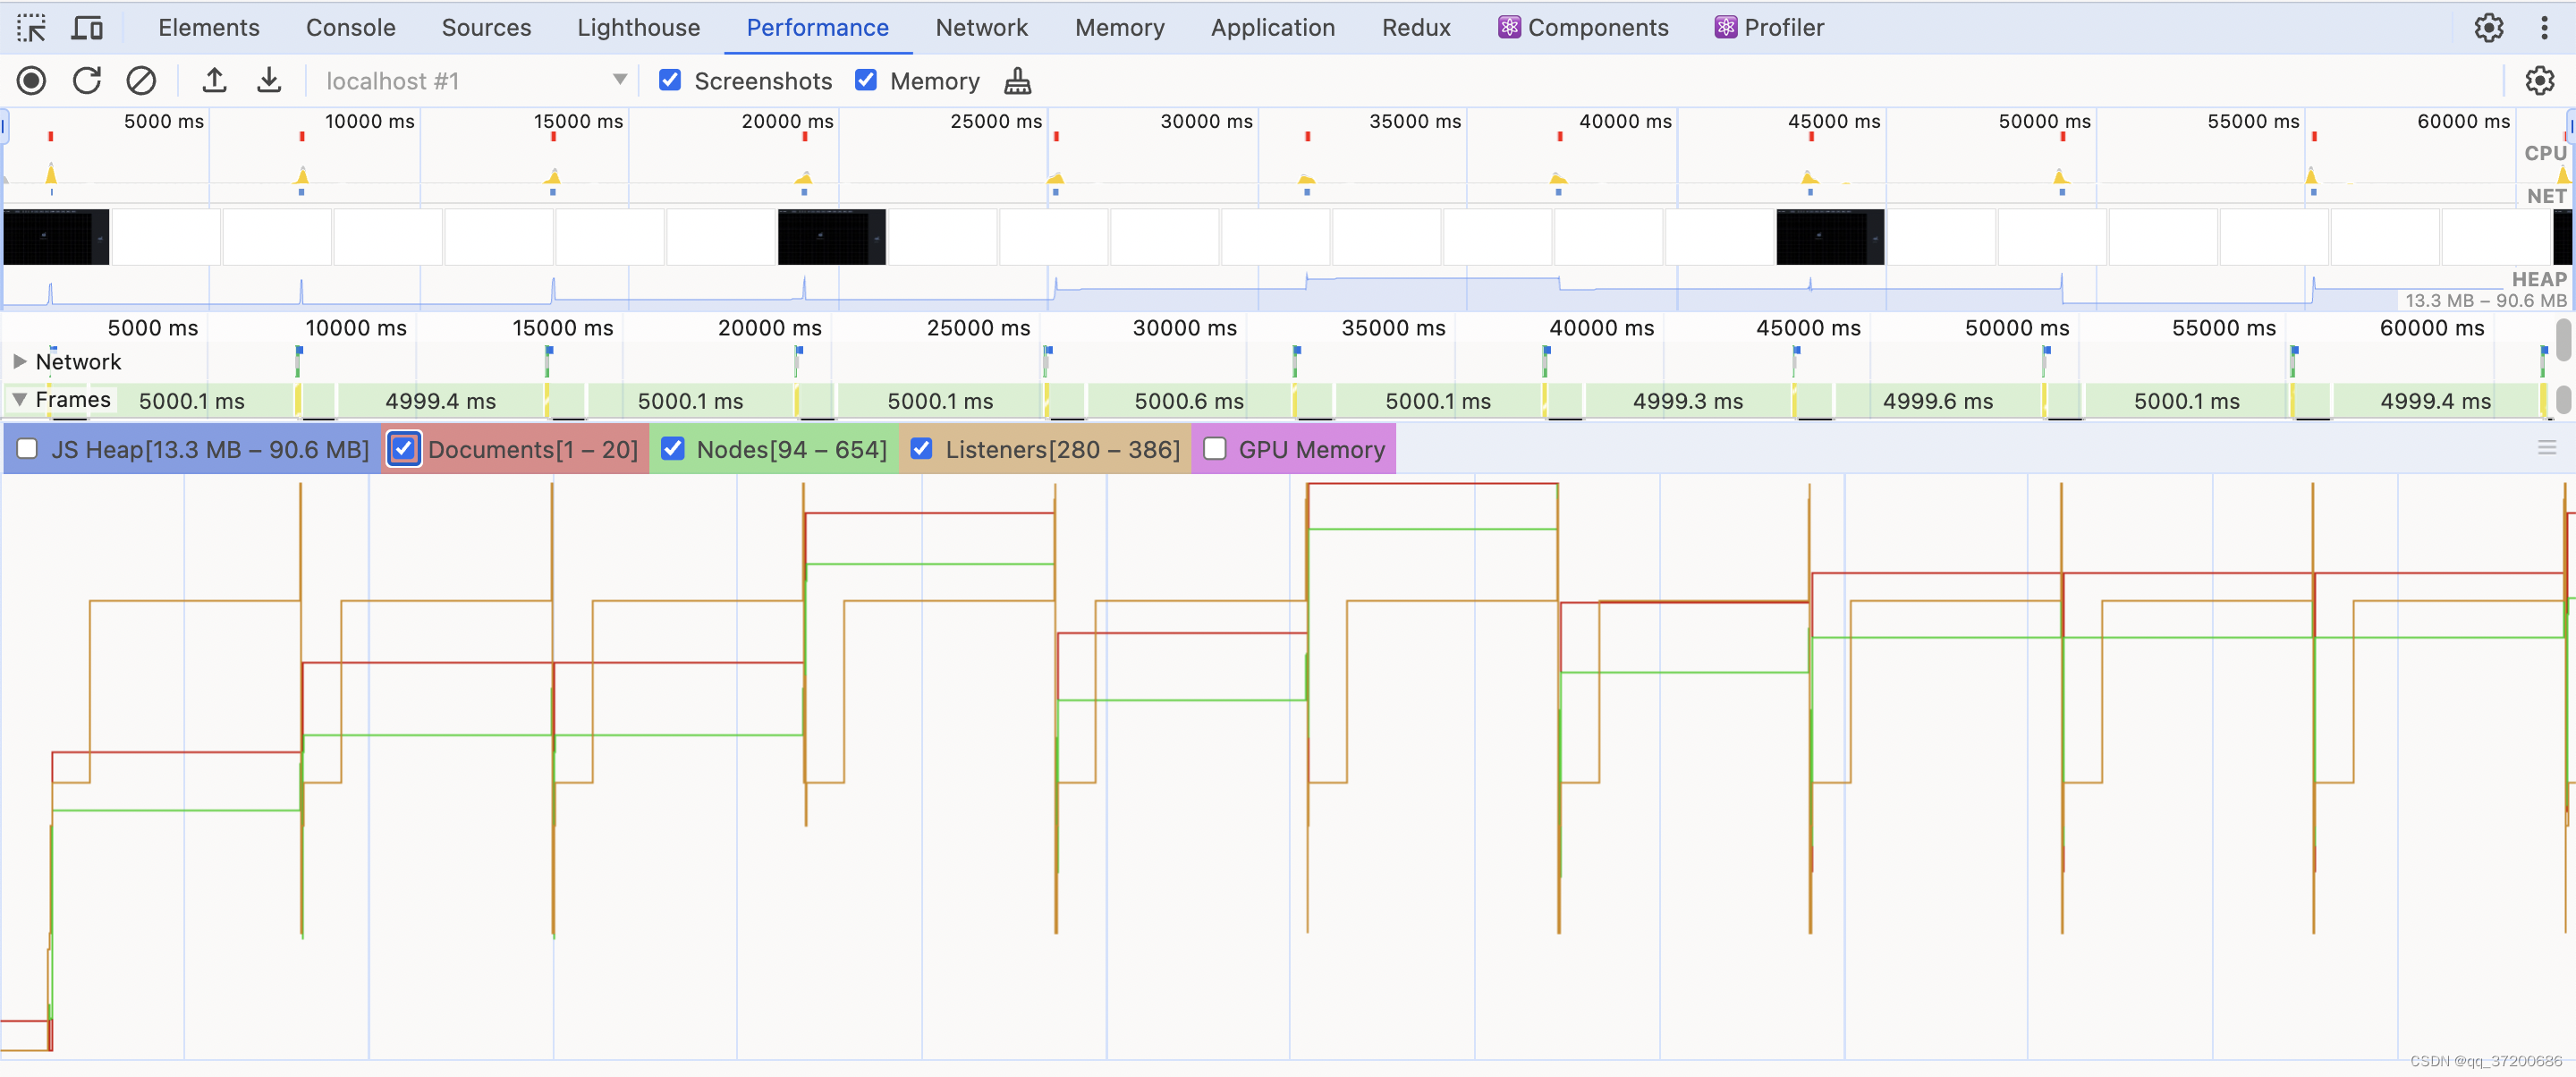Open capture settings gear in toolbar

pos(2539,81)
